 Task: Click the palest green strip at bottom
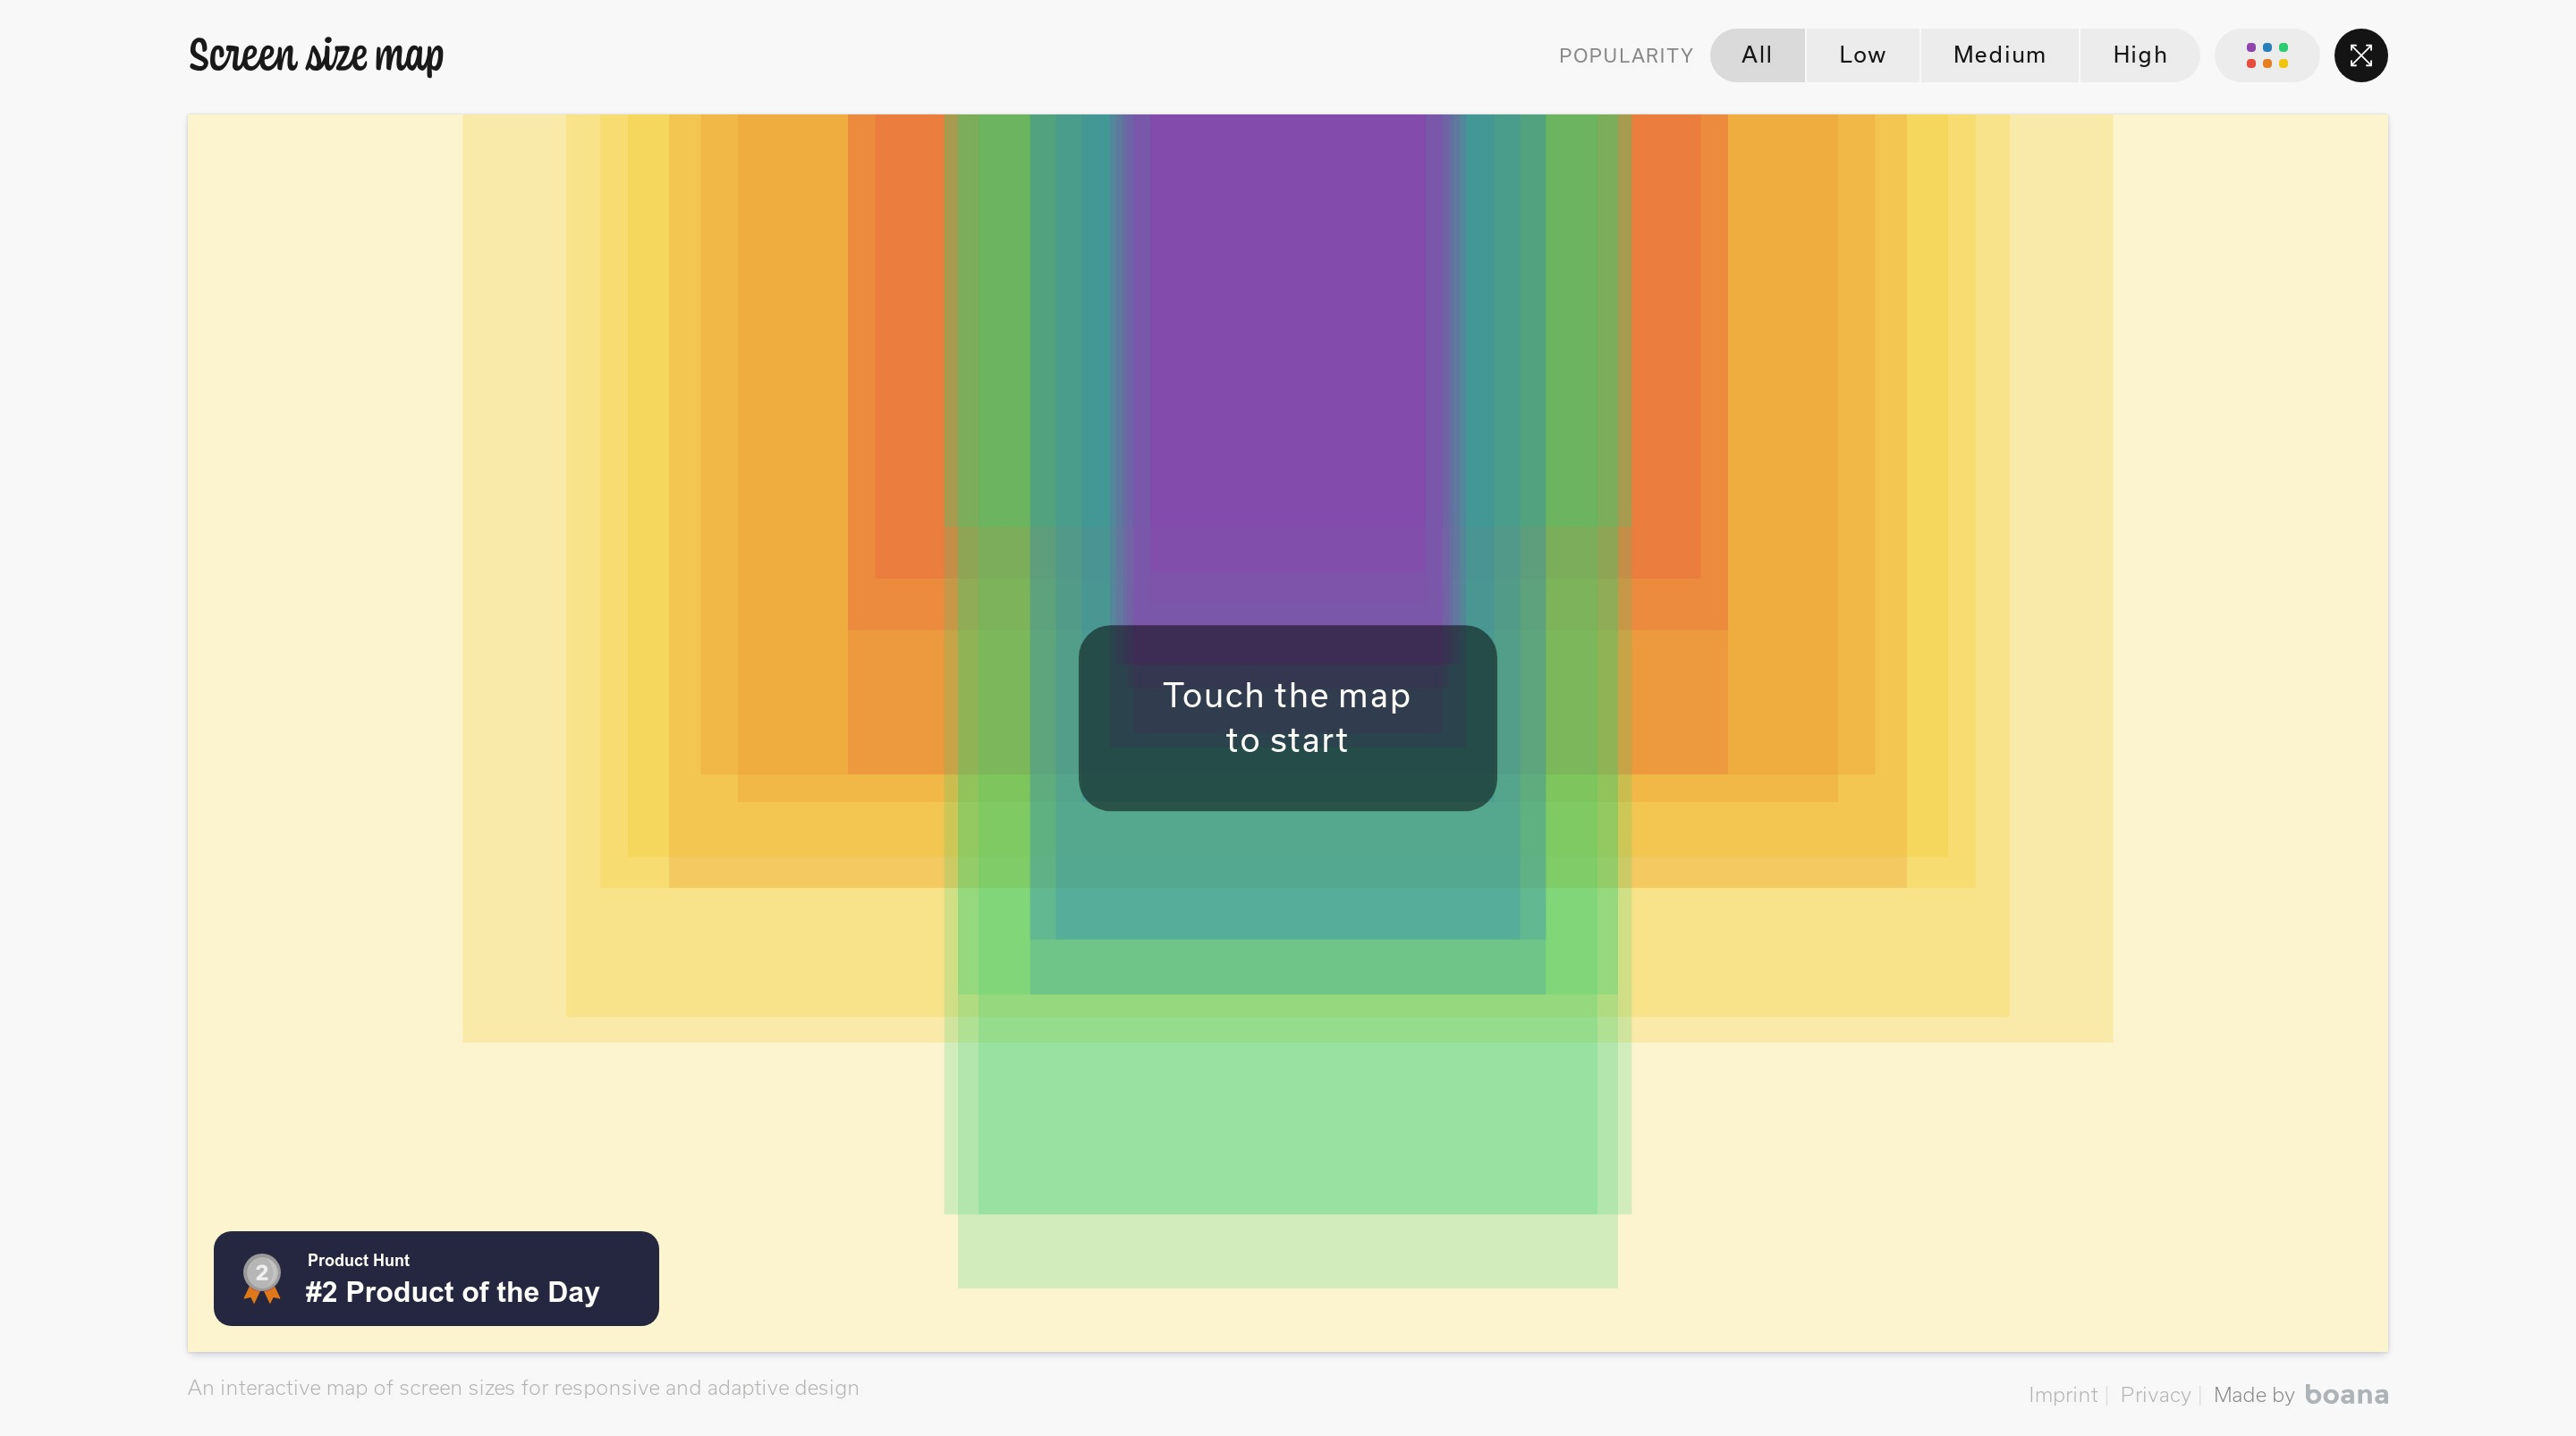tap(1287, 1252)
